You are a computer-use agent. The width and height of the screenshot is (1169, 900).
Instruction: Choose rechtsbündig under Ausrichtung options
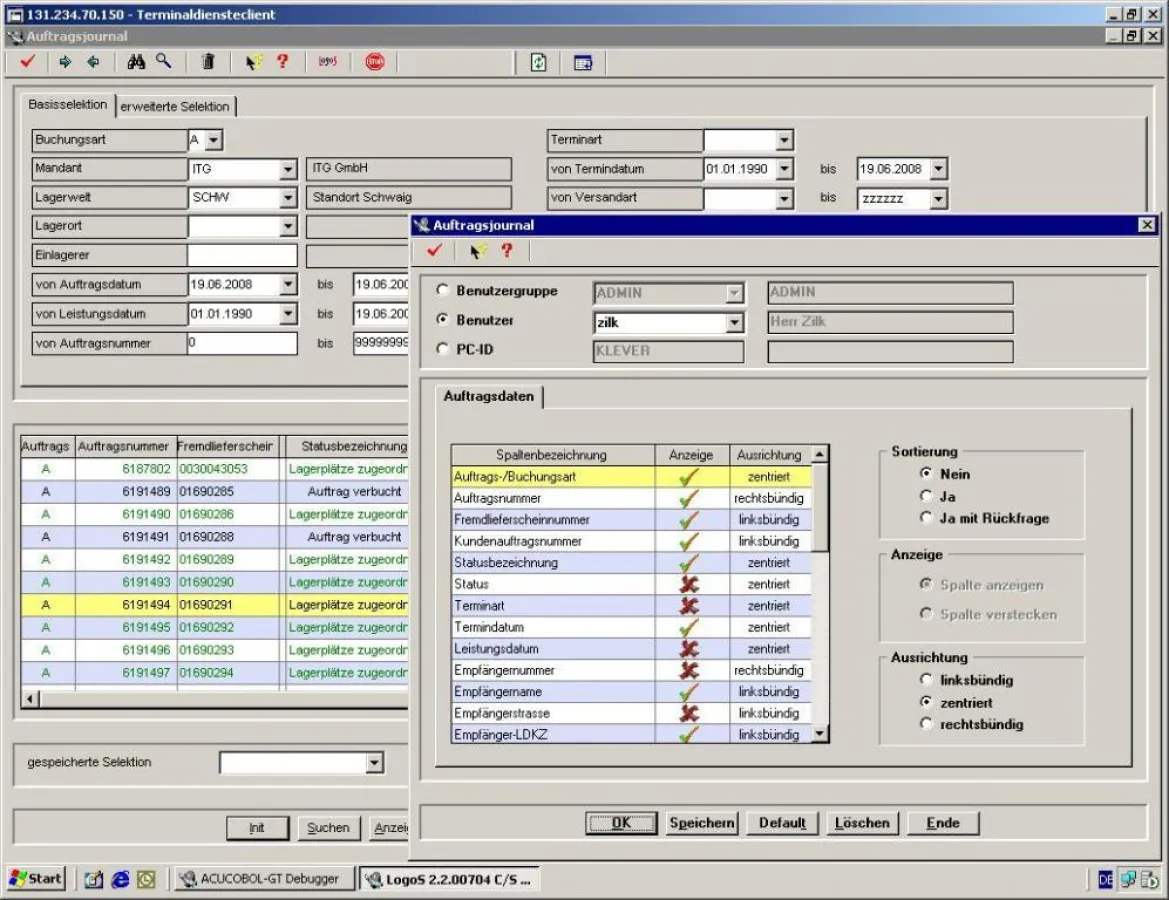(926, 724)
